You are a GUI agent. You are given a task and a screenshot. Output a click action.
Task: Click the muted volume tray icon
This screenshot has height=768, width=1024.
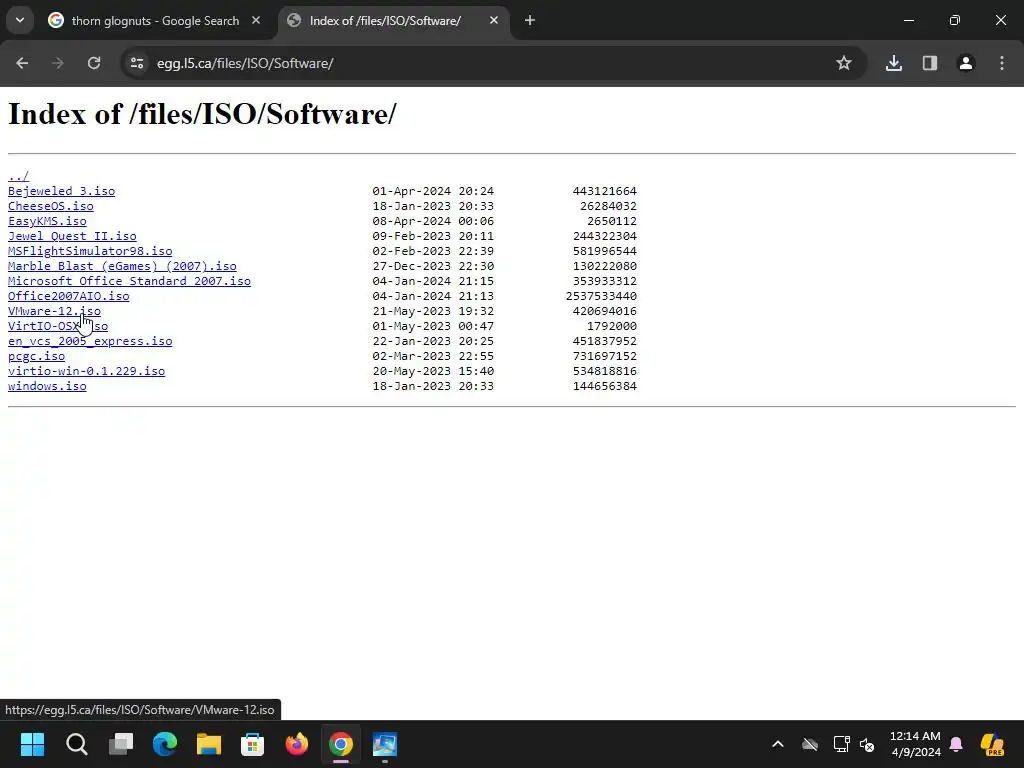point(867,744)
